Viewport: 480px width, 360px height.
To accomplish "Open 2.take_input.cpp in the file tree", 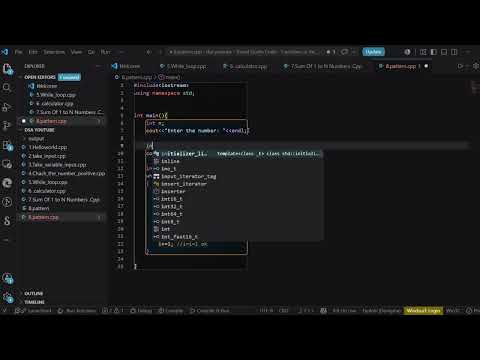I will tap(47, 156).
